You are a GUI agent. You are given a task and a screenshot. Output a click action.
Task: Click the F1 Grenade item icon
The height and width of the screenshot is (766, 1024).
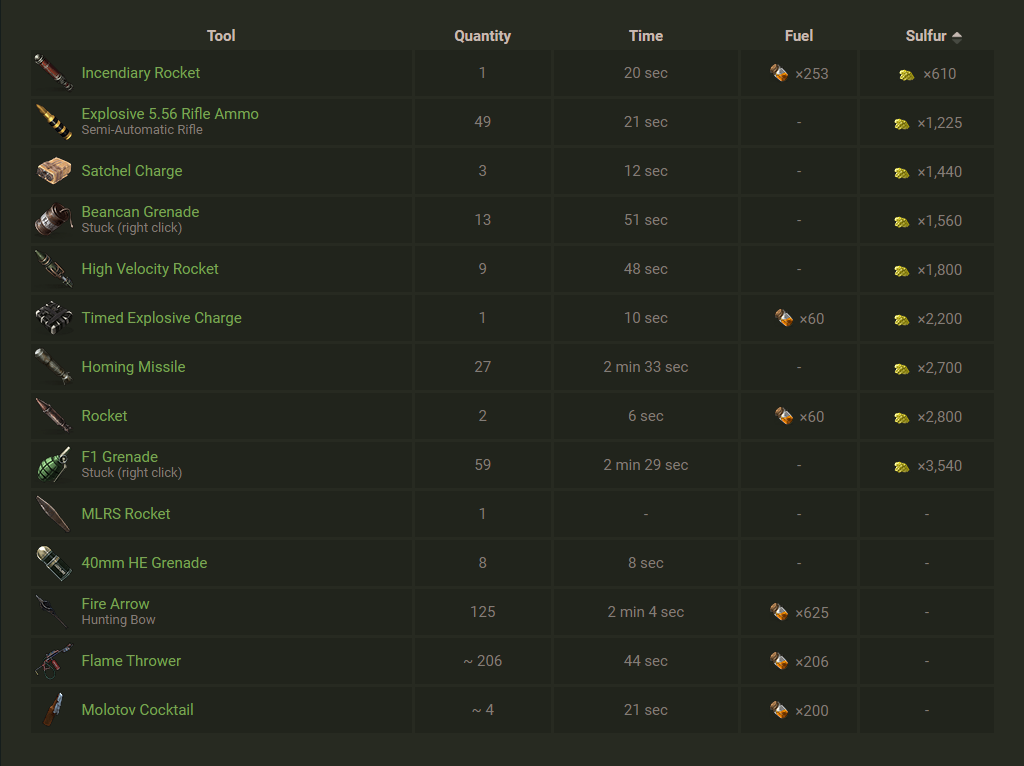[x=53, y=465]
